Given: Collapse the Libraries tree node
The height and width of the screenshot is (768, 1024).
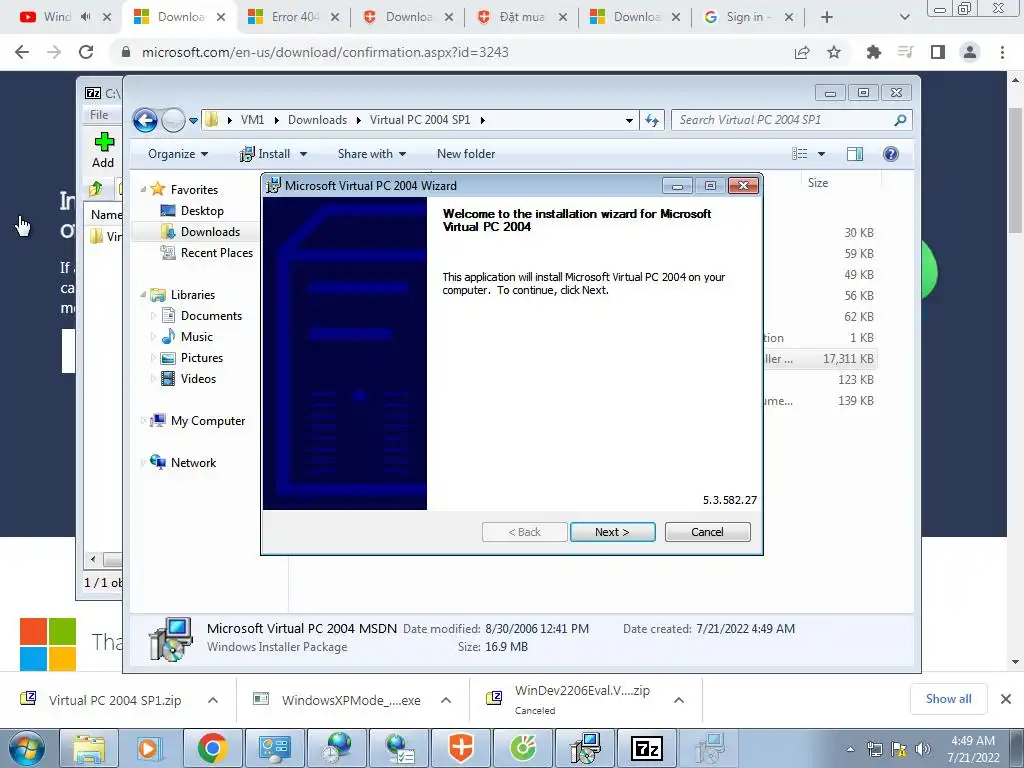Looking at the screenshot, I should (x=143, y=295).
